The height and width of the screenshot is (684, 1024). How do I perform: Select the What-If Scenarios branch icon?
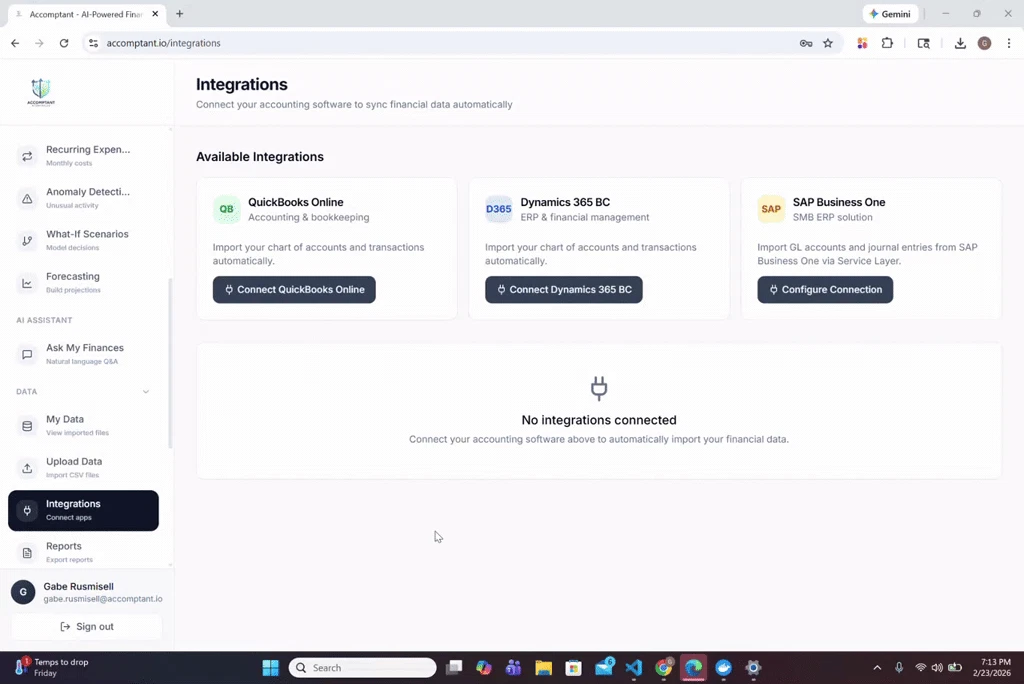tap(27, 241)
